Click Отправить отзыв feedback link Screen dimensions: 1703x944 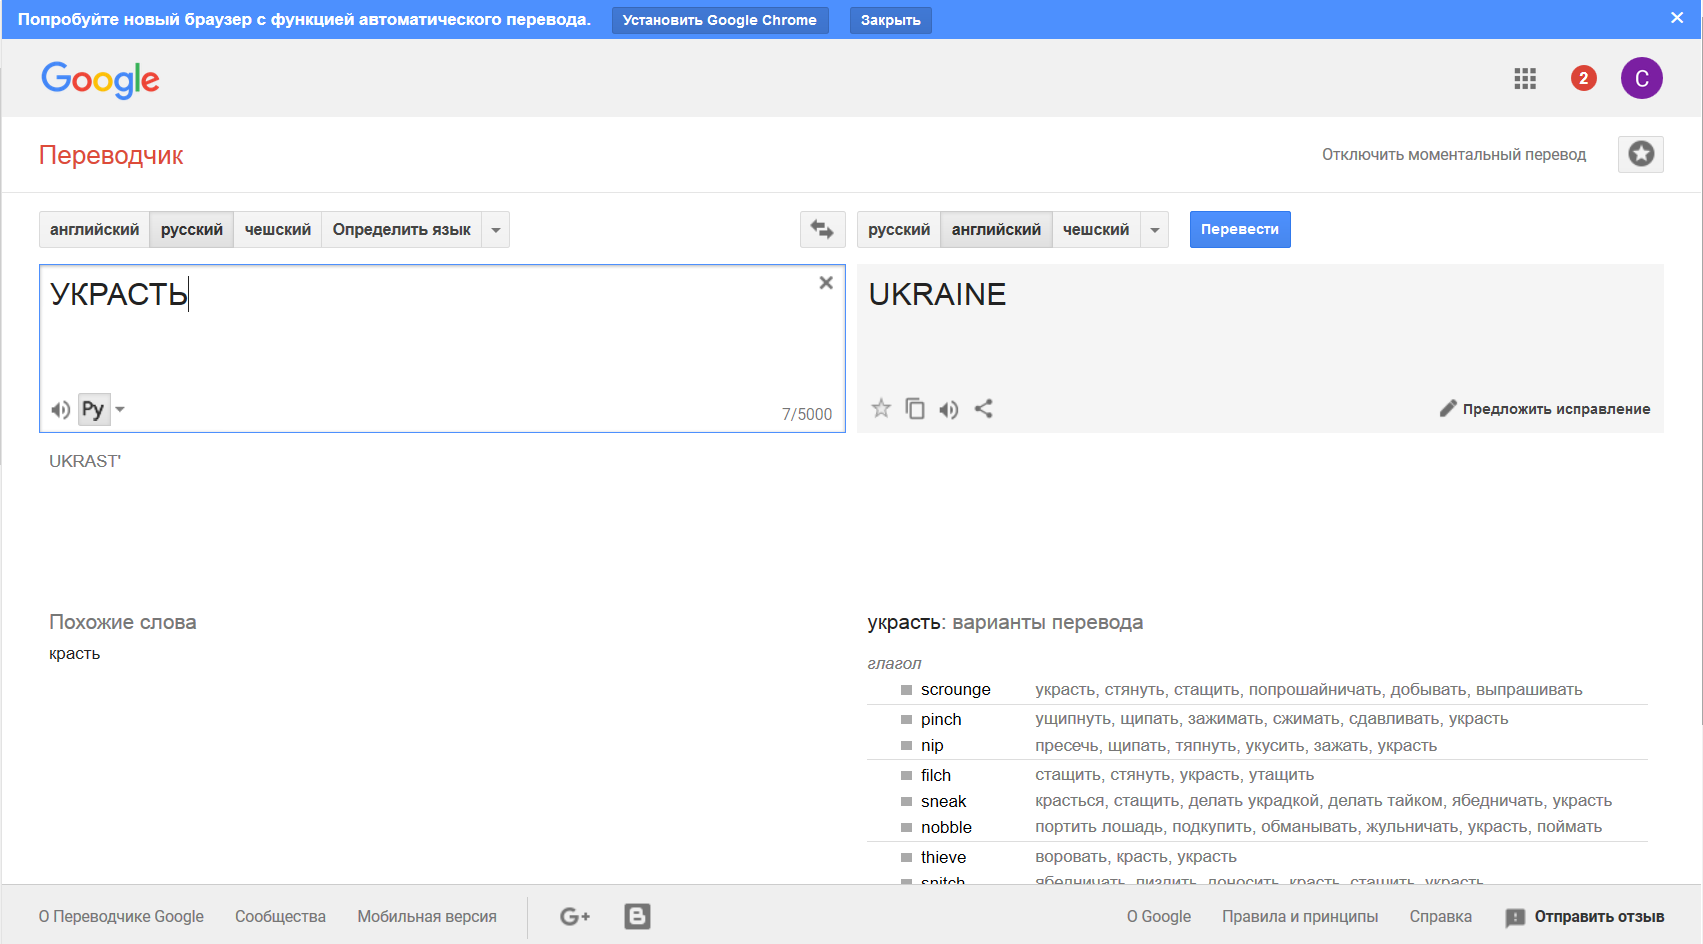click(1599, 916)
